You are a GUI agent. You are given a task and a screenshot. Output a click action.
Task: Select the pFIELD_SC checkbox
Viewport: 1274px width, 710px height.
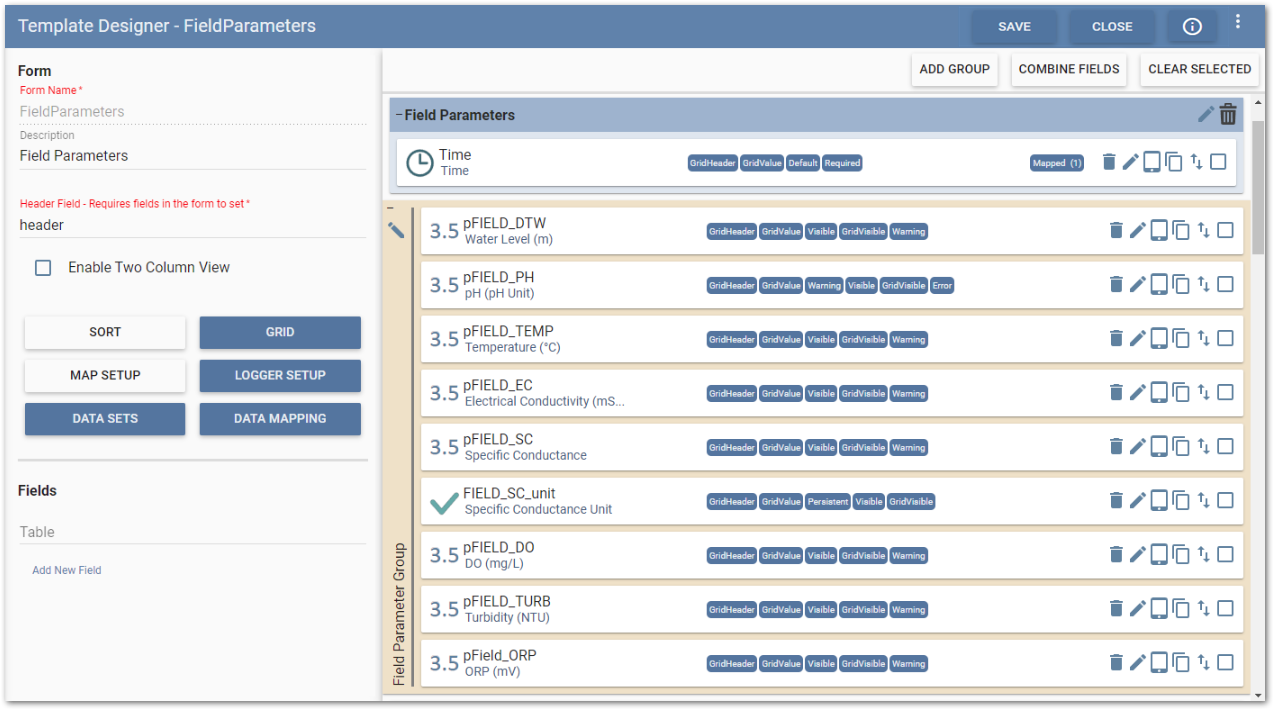pos(1225,446)
